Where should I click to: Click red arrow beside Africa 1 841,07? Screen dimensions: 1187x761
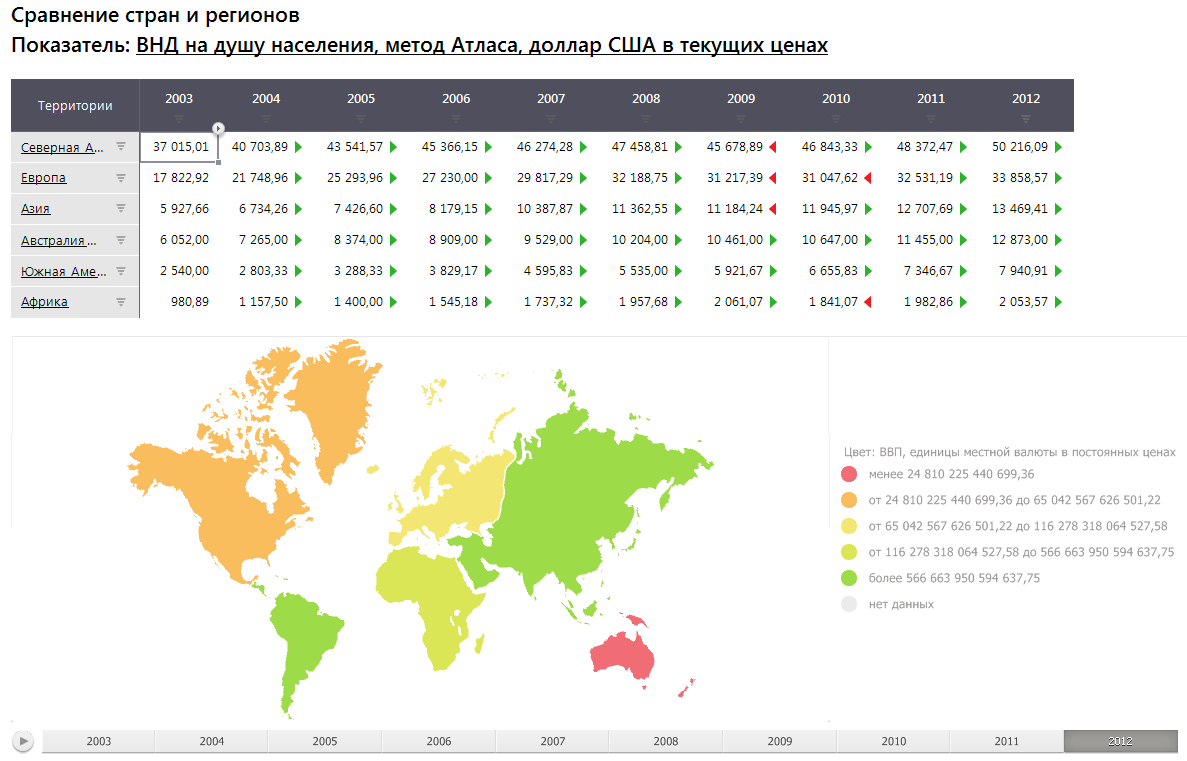pos(868,301)
